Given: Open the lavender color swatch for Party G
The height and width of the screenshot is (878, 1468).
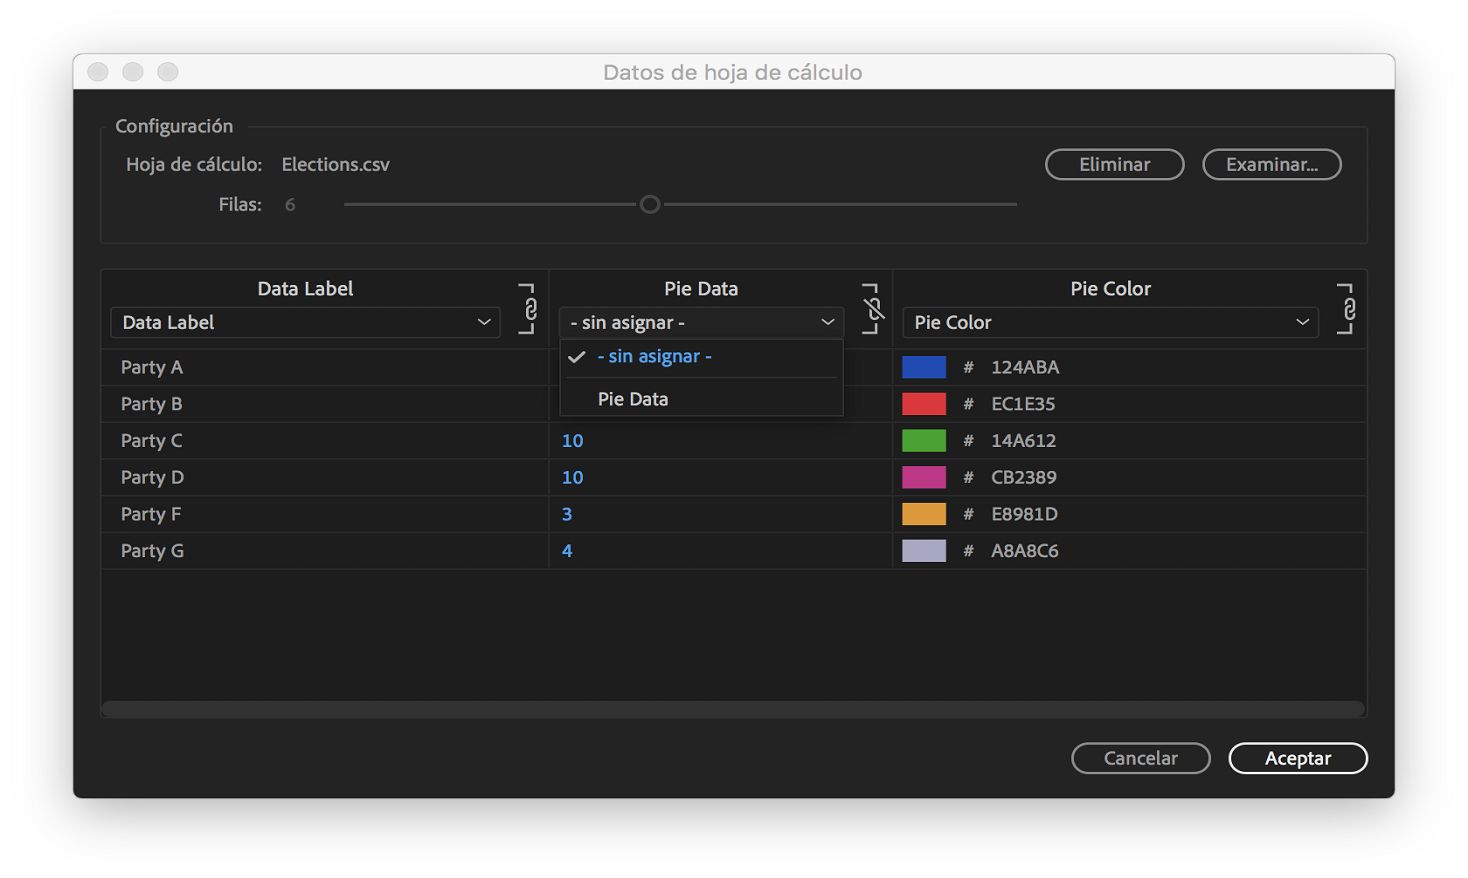Looking at the screenshot, I should pyautogui.click(x=924, y=550).
